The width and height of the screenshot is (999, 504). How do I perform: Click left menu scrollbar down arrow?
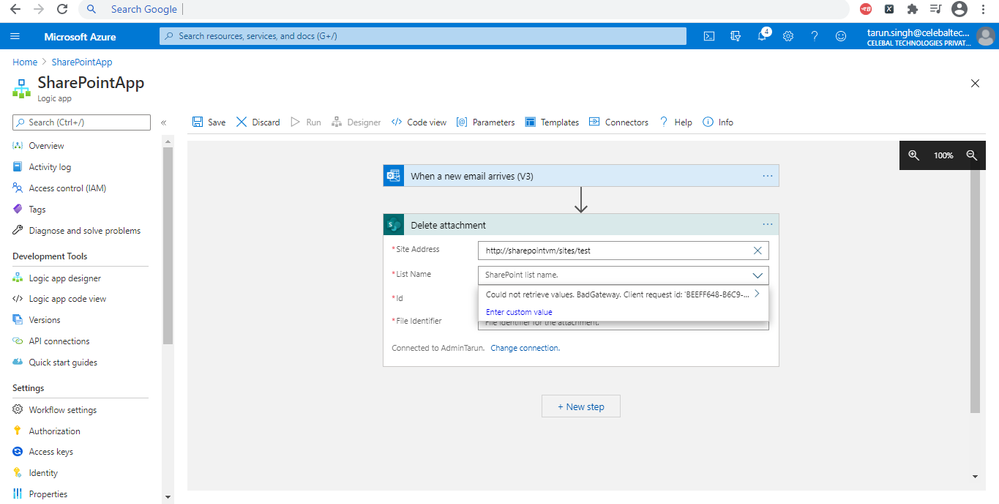(168, 497)
